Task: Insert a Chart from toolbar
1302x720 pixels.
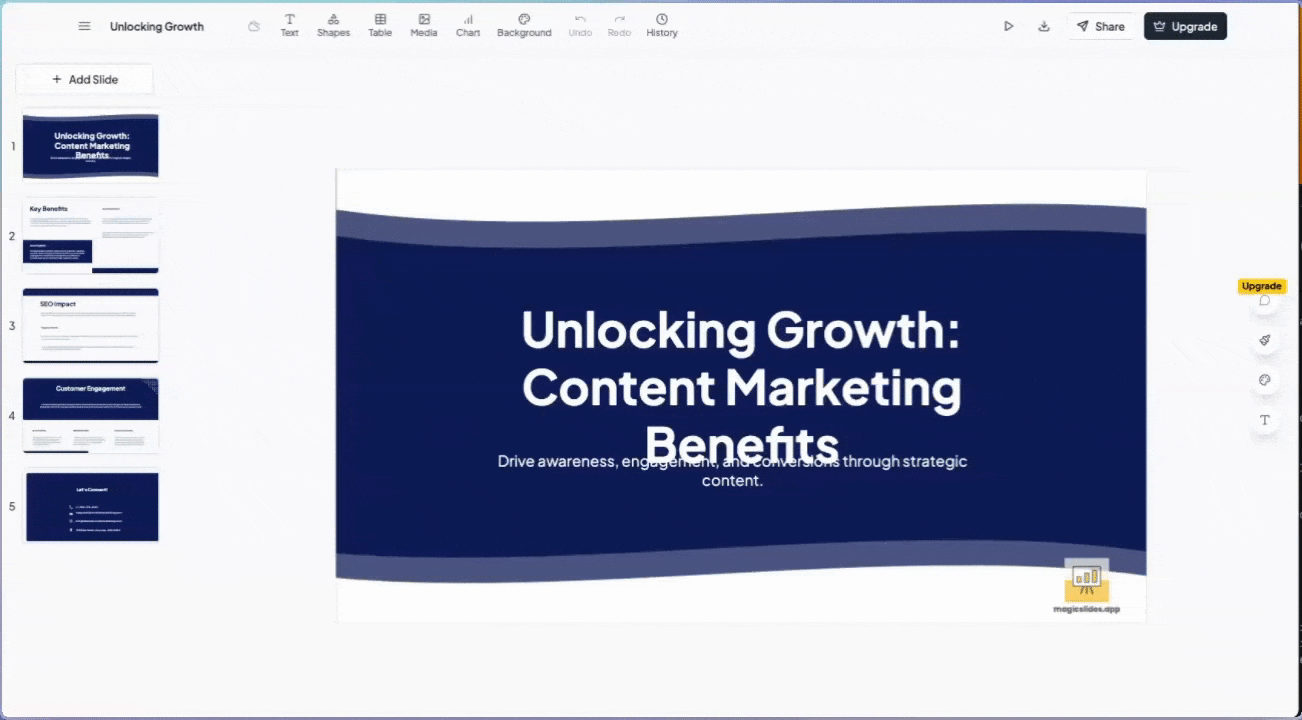Action: click(468, 25)
